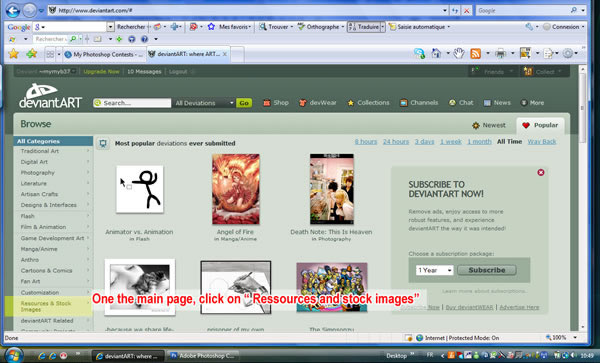Open the Quick Tabs grid icon
The height and width of the screenshot is (363, 600).
tap(50, 54)
